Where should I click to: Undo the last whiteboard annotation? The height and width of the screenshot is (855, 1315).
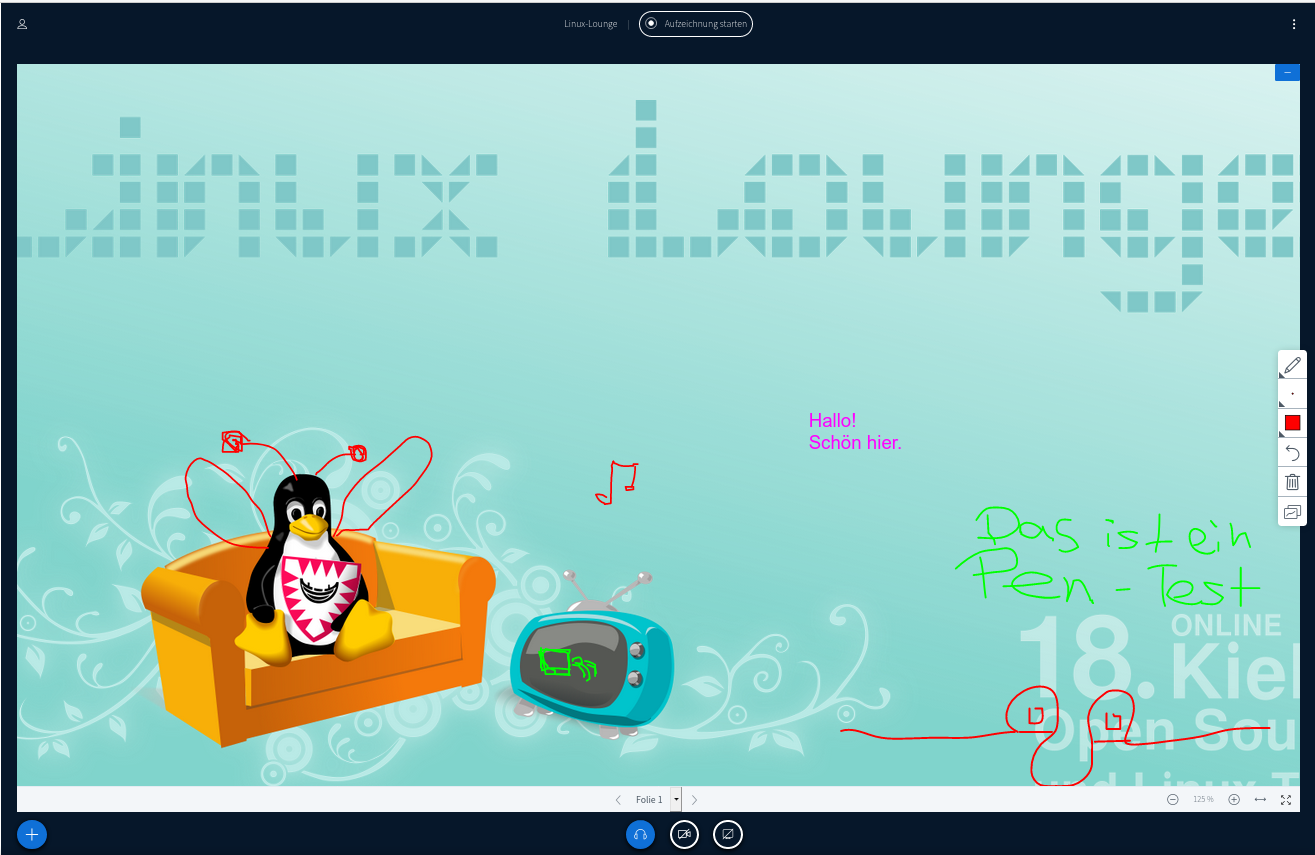click(1292, 453)
